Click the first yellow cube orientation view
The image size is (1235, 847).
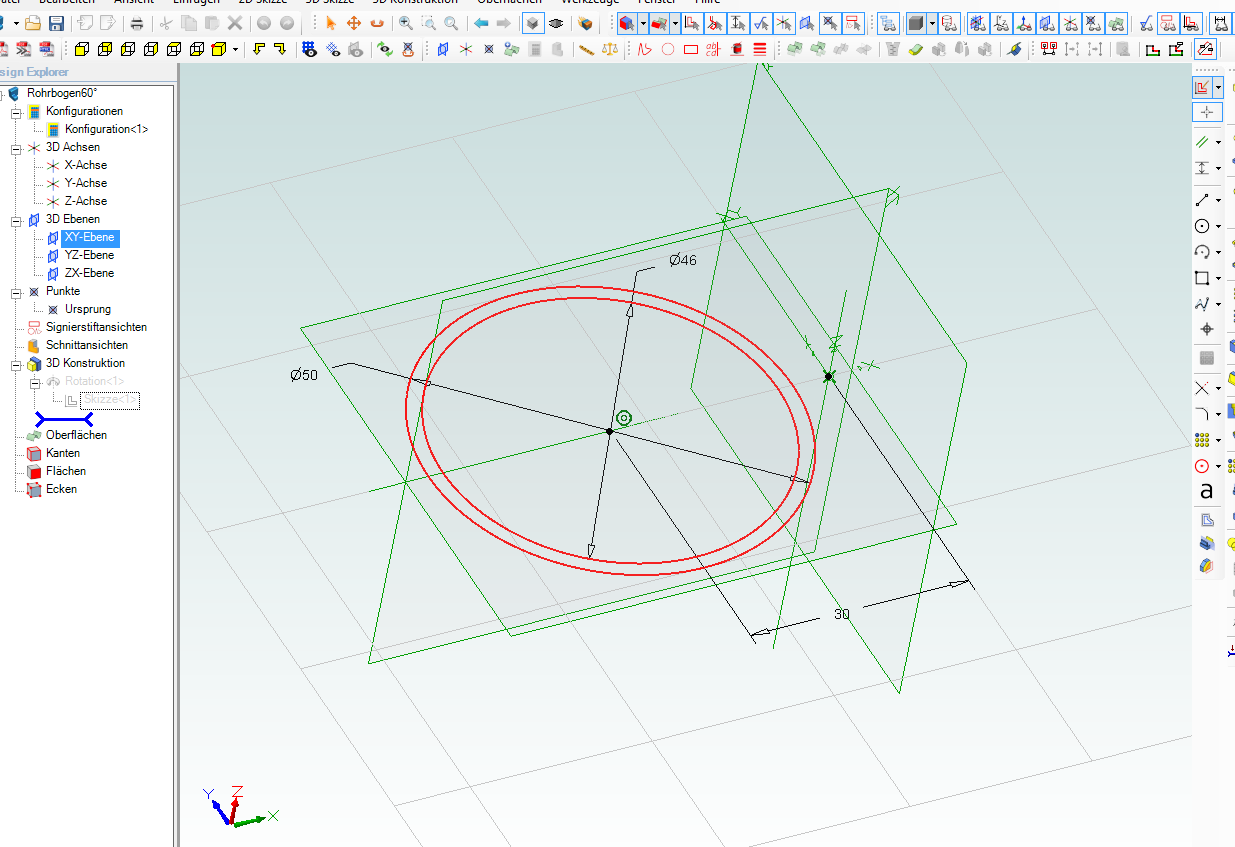(81, 49)
